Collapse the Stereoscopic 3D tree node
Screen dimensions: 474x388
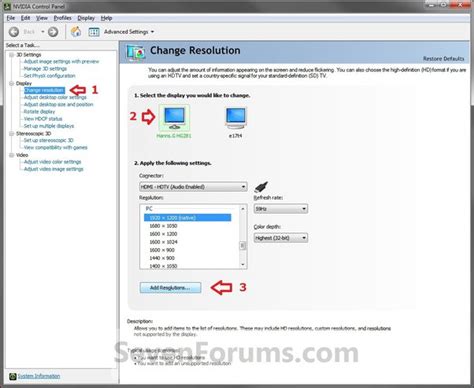12,134
